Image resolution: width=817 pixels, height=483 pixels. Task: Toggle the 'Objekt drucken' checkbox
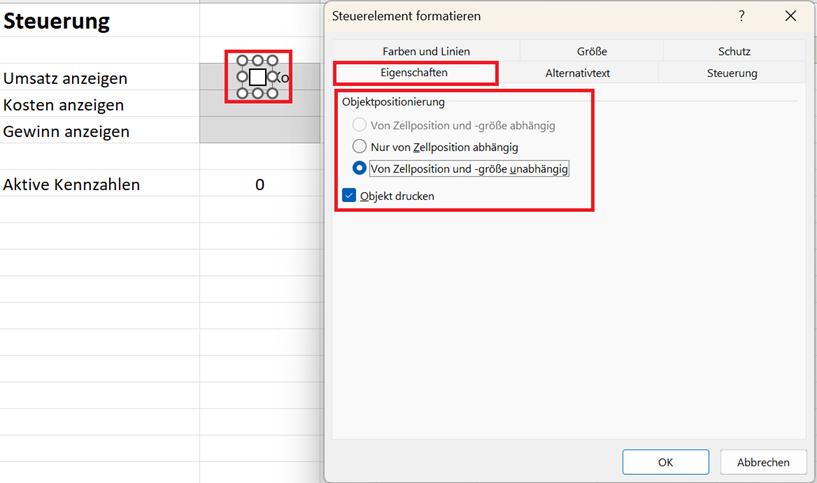(x=349, y=195)
